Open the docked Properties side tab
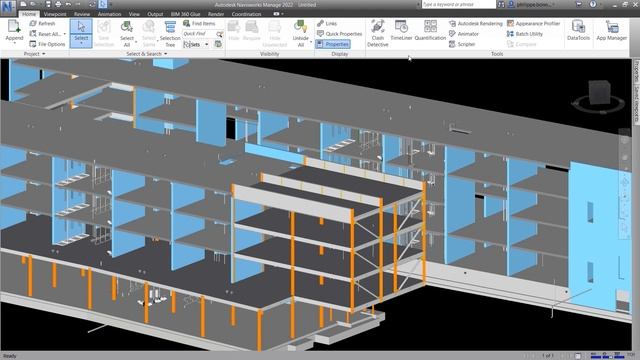Viewport: 640px width, 360px height. [636, 71]
